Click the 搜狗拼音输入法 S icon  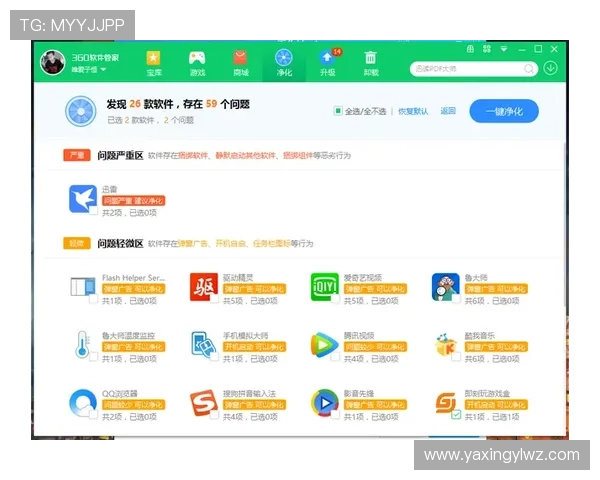tap(204, 403)
